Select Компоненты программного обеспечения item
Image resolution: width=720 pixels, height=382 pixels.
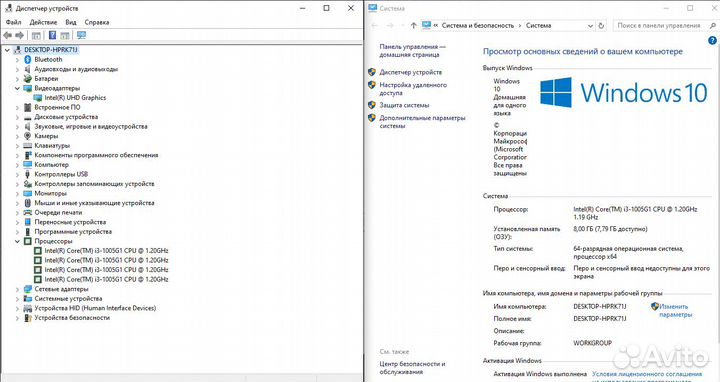pos(96,155)
